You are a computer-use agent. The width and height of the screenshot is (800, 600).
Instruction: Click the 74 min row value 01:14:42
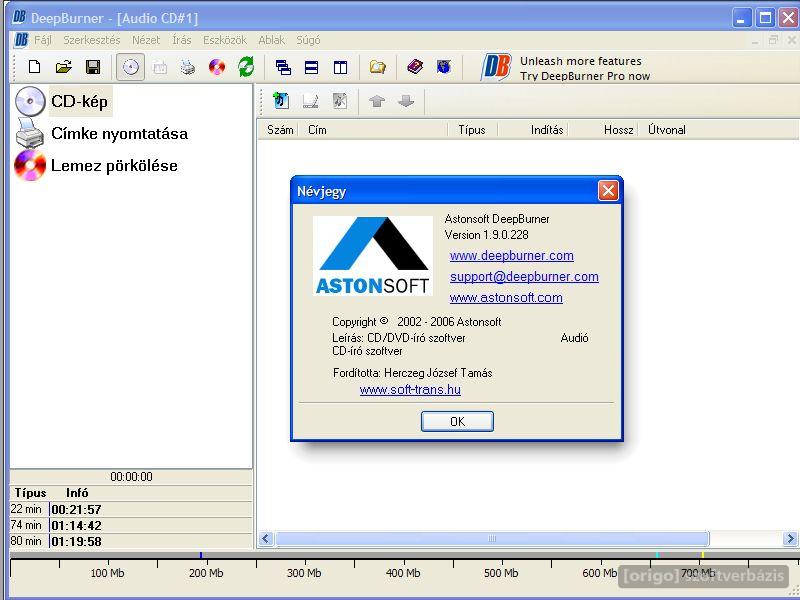pos(77,526)
